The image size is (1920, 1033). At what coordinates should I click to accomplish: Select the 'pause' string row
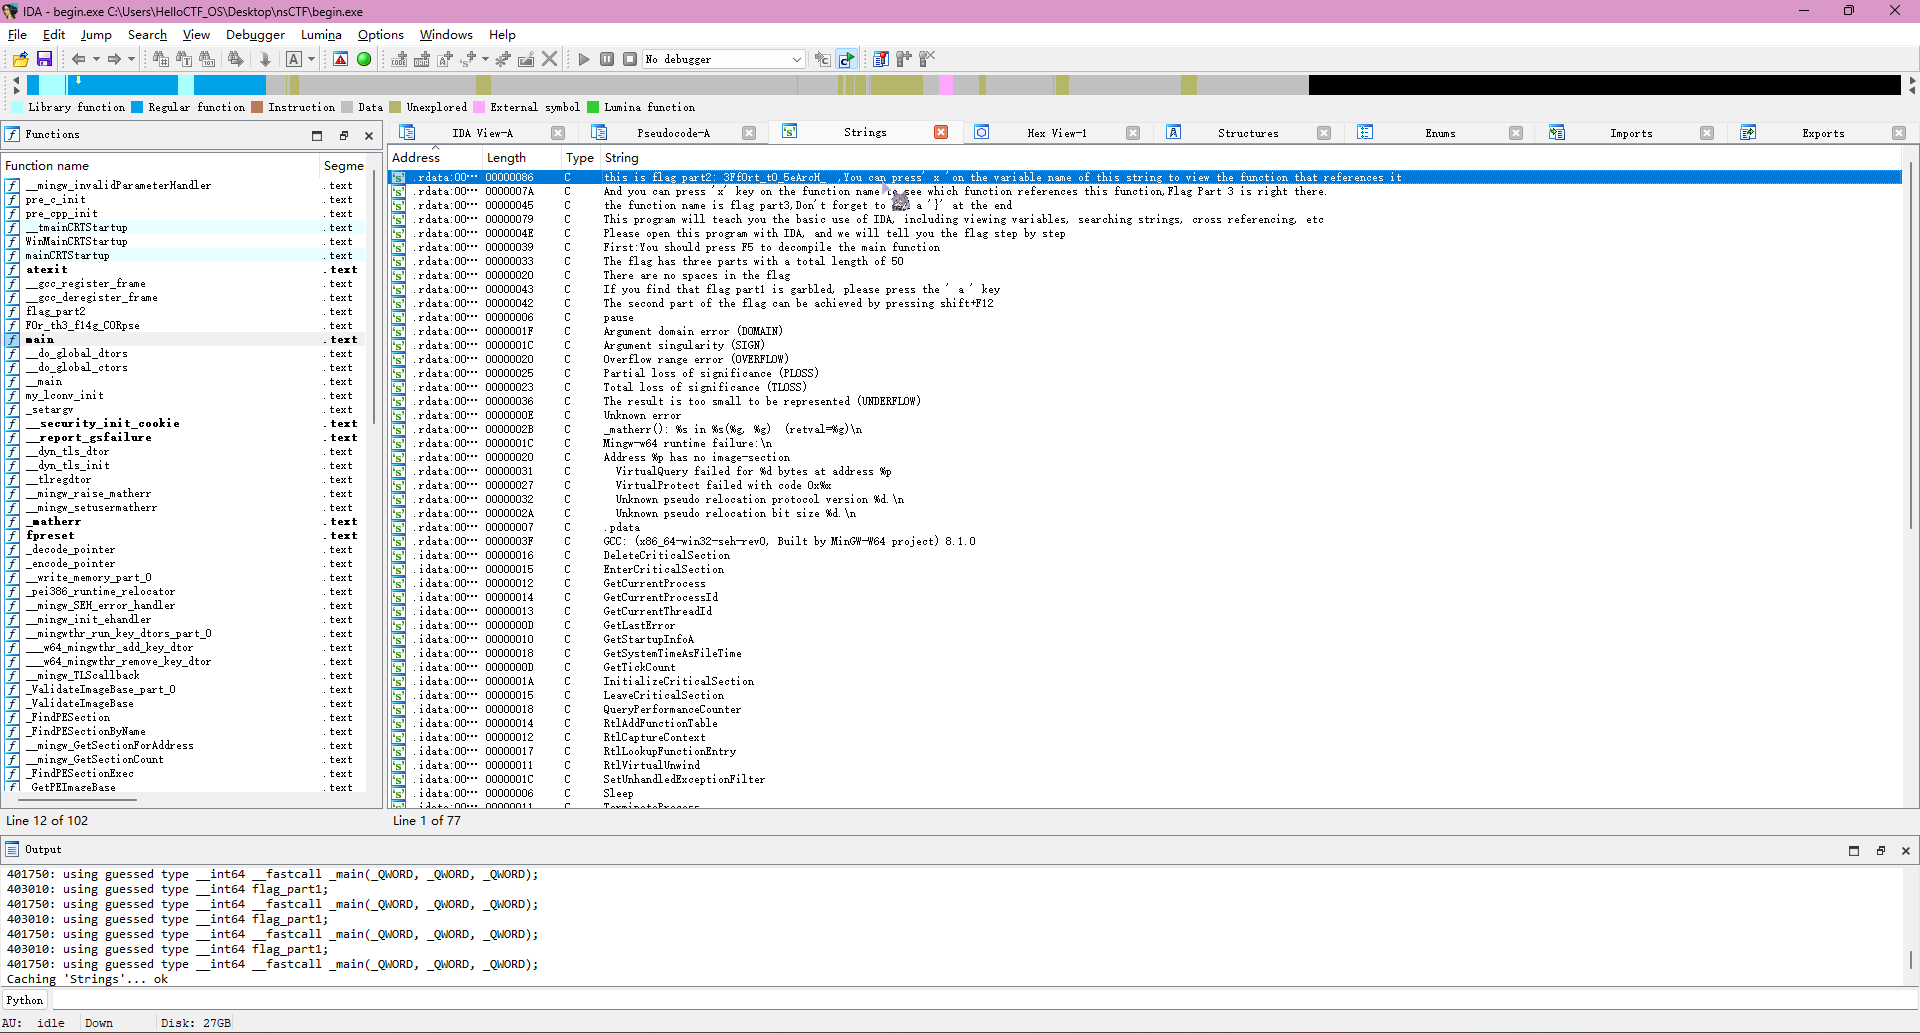tap(618, 318)
